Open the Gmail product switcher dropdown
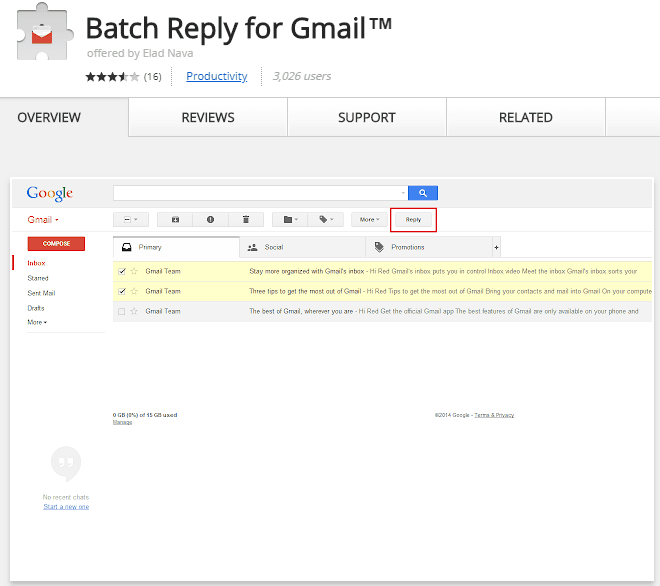The image size is (660, 586). click(x=43, y=220)
